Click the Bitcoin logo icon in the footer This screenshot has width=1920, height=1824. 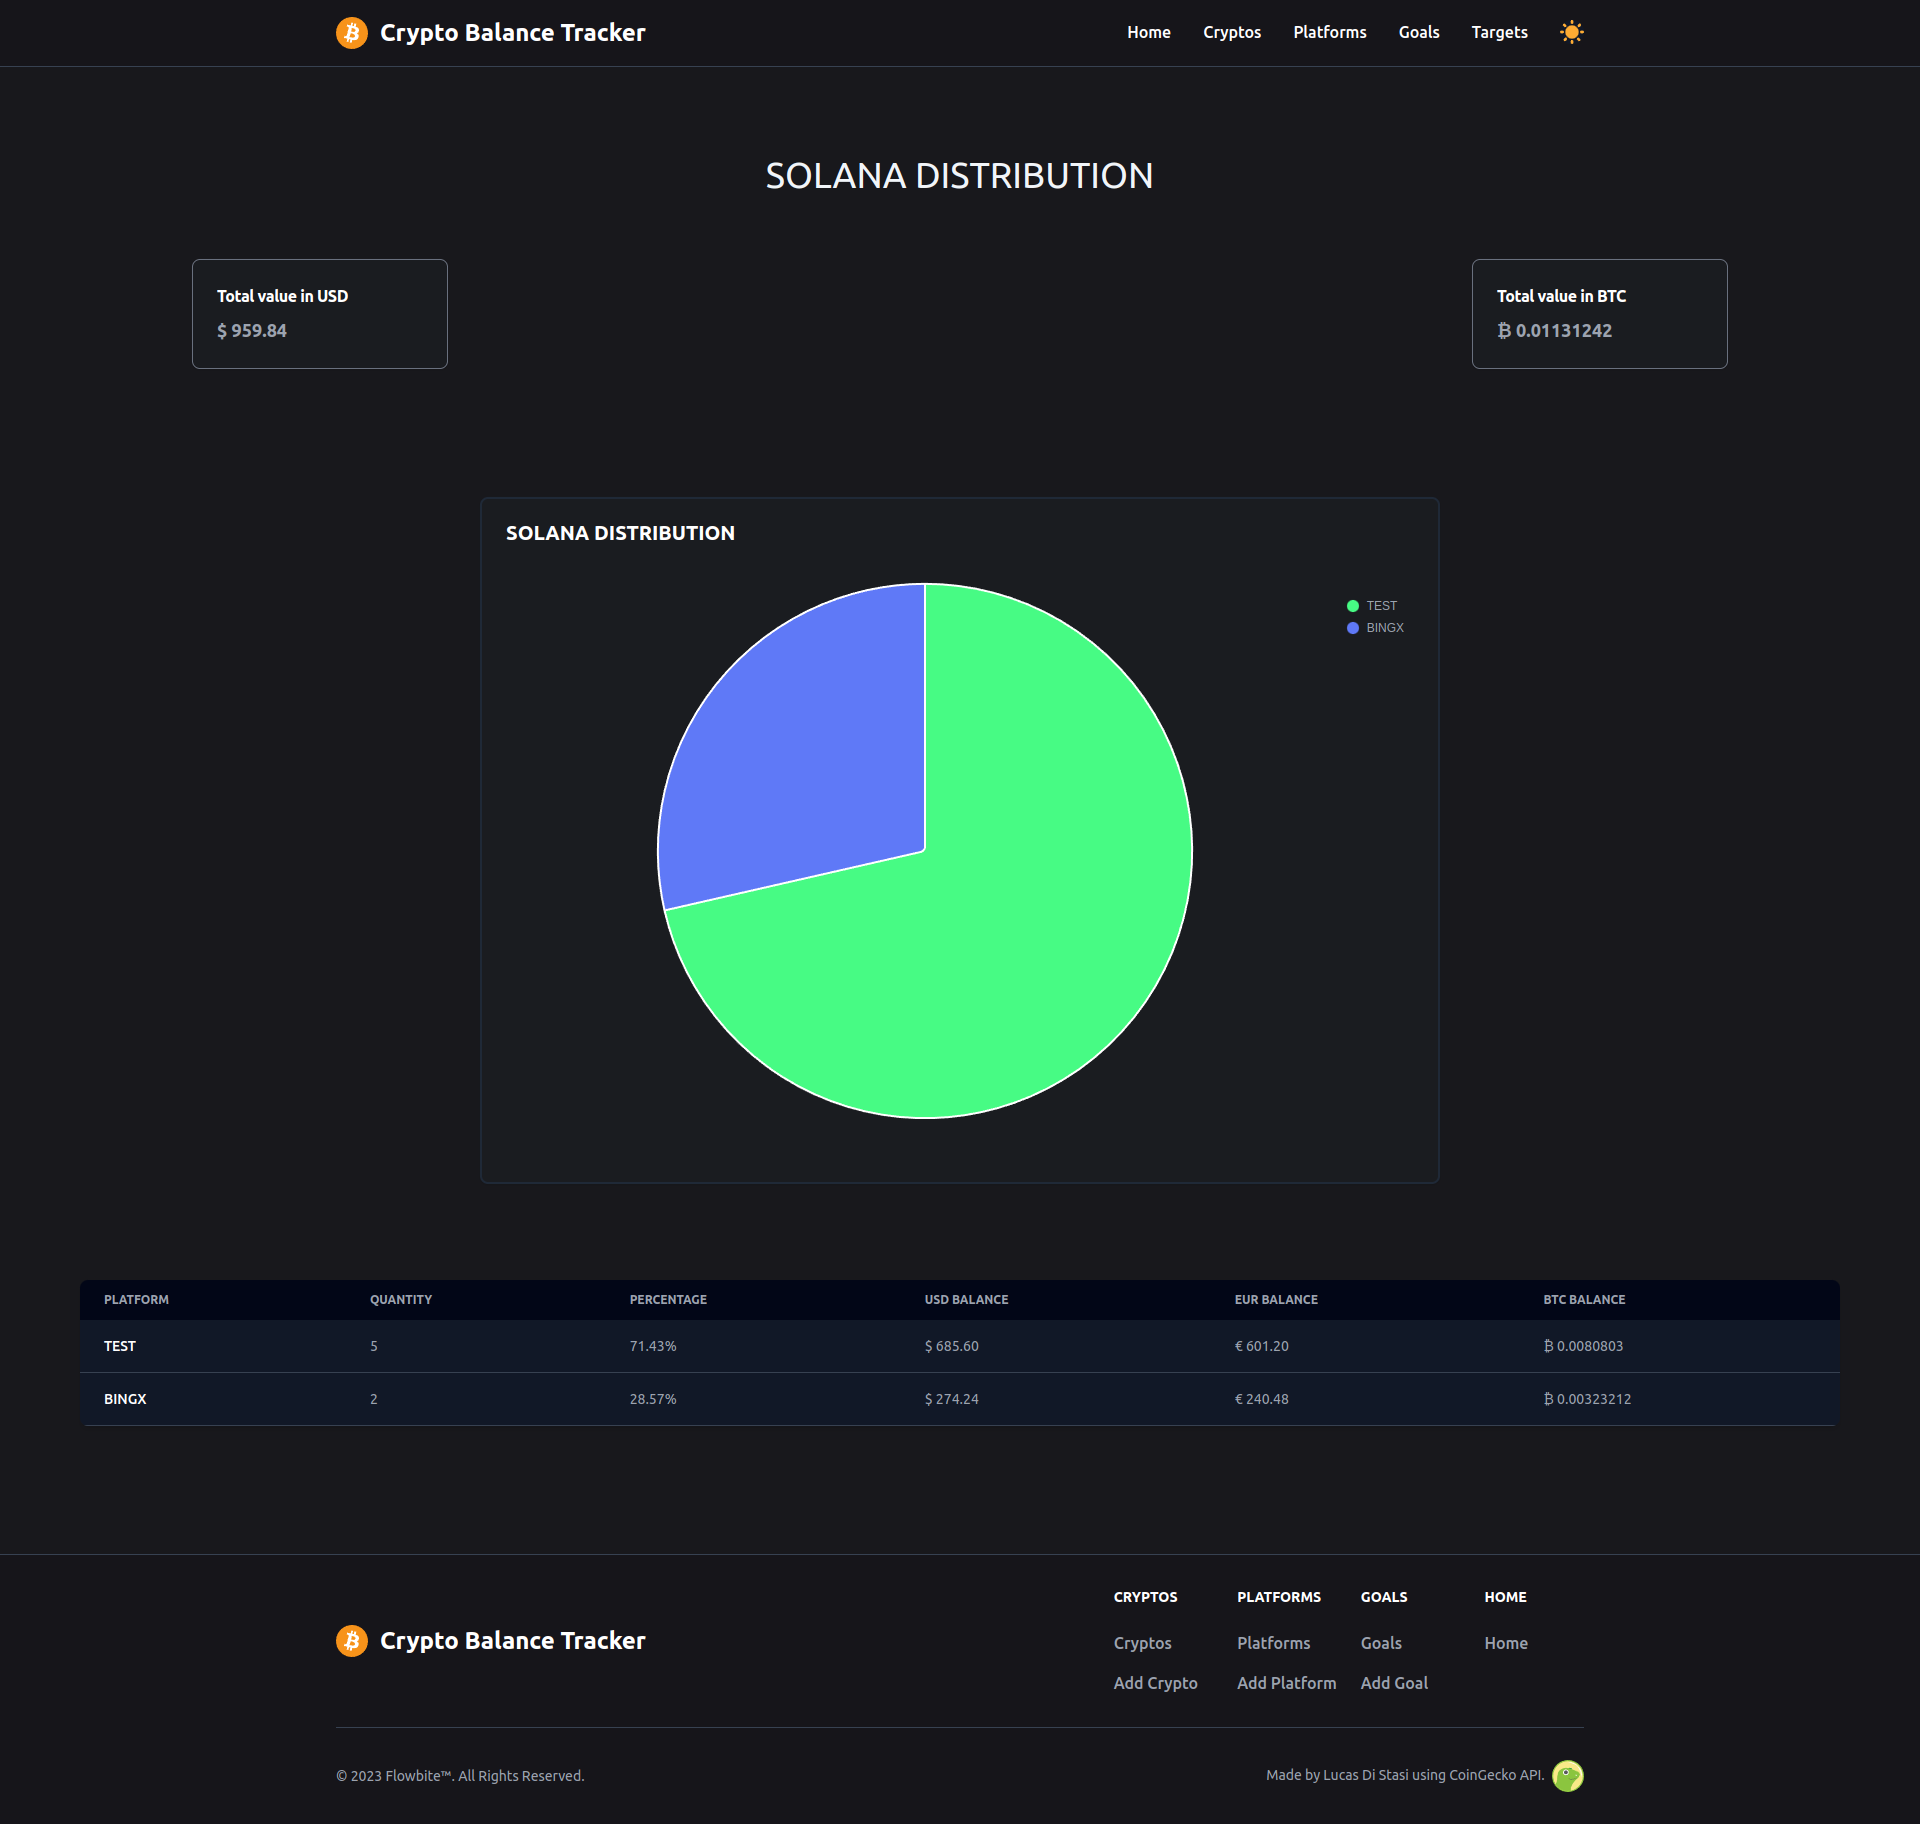[x=352, y=1641]
